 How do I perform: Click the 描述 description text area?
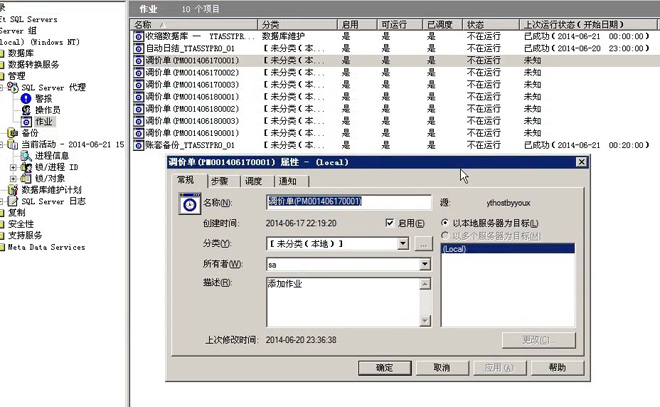pos(343,302)
